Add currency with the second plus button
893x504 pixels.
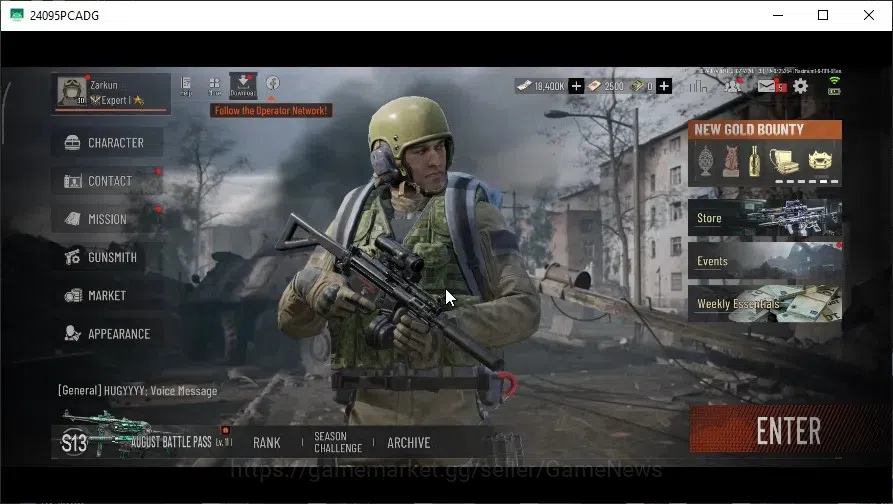click(663, 86)
